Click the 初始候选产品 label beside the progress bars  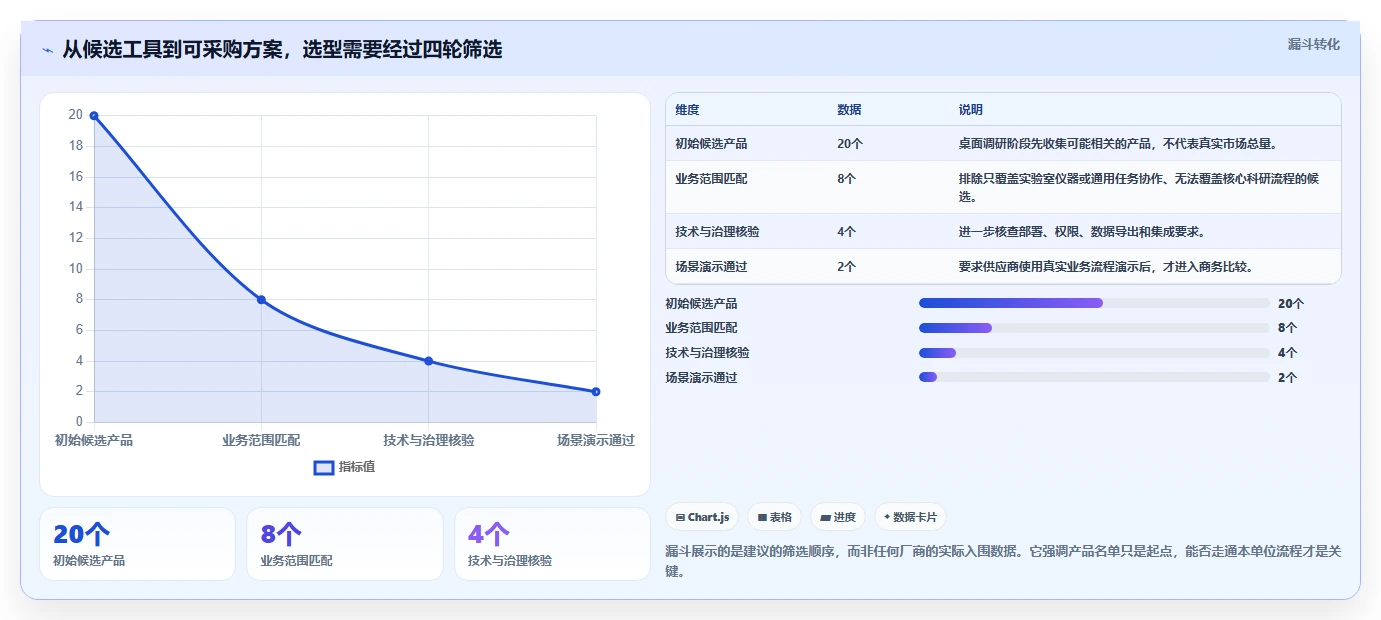[x=701, y=304]
